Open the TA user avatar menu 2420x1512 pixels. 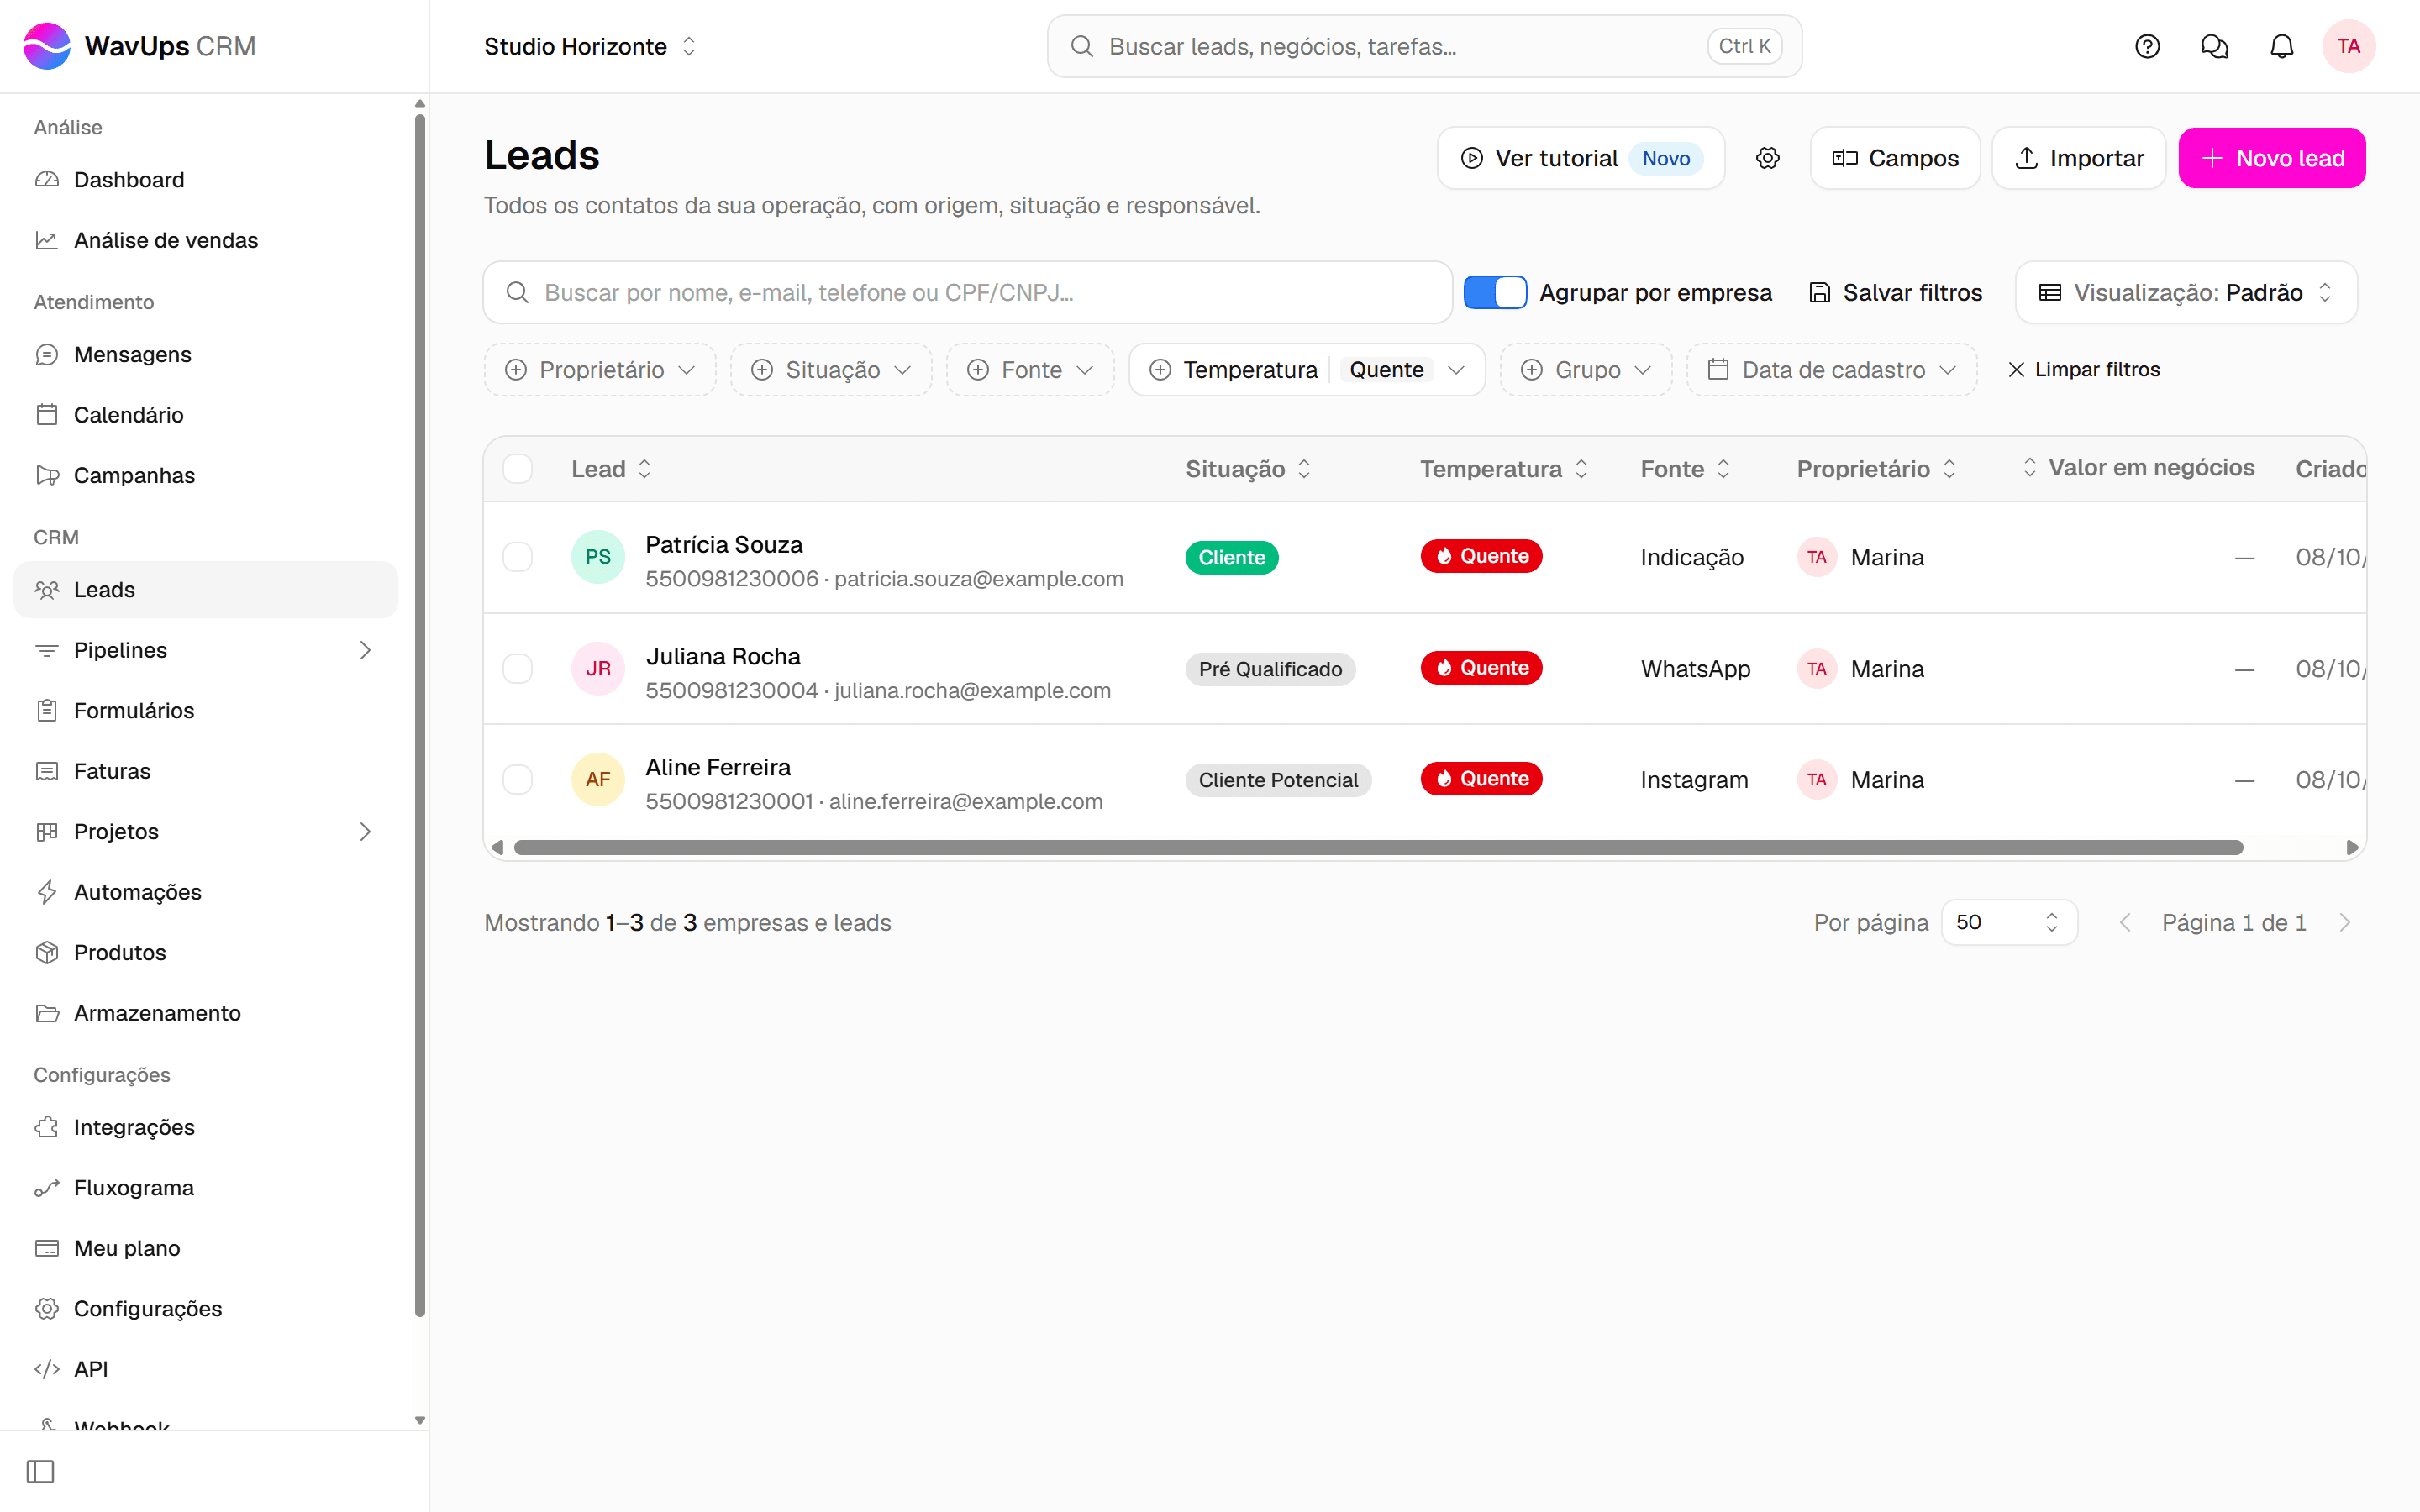coord(2348,46)
